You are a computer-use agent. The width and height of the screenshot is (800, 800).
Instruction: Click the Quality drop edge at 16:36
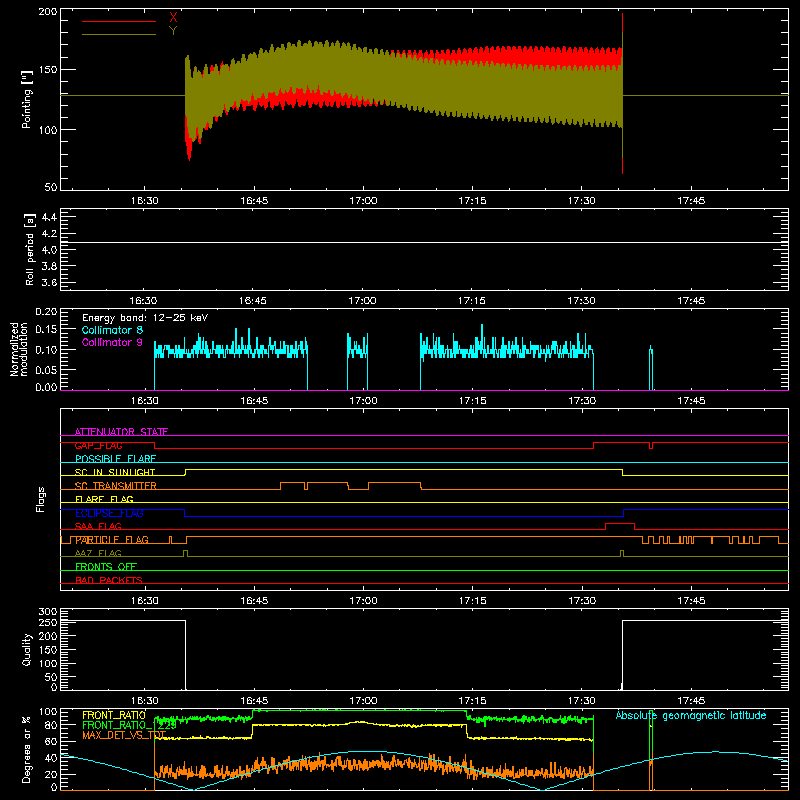click(185, 655)
